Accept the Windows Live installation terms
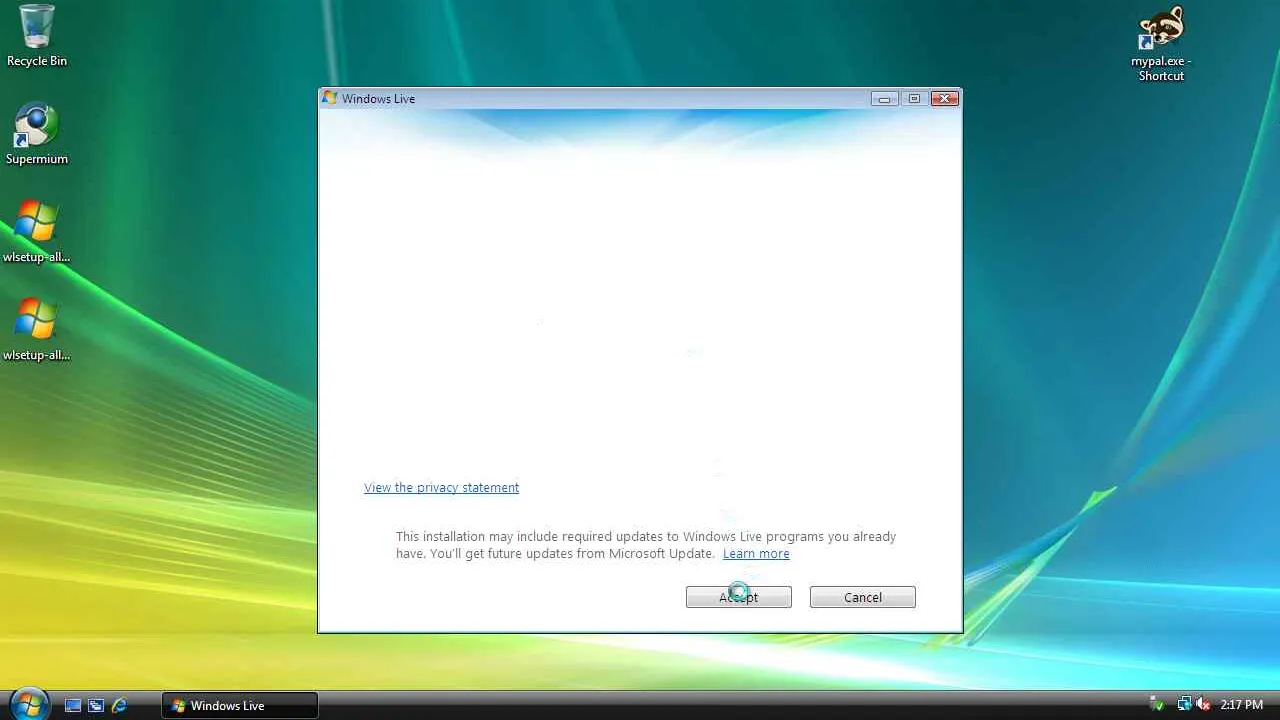1280x720 pixels. (739, 597)
